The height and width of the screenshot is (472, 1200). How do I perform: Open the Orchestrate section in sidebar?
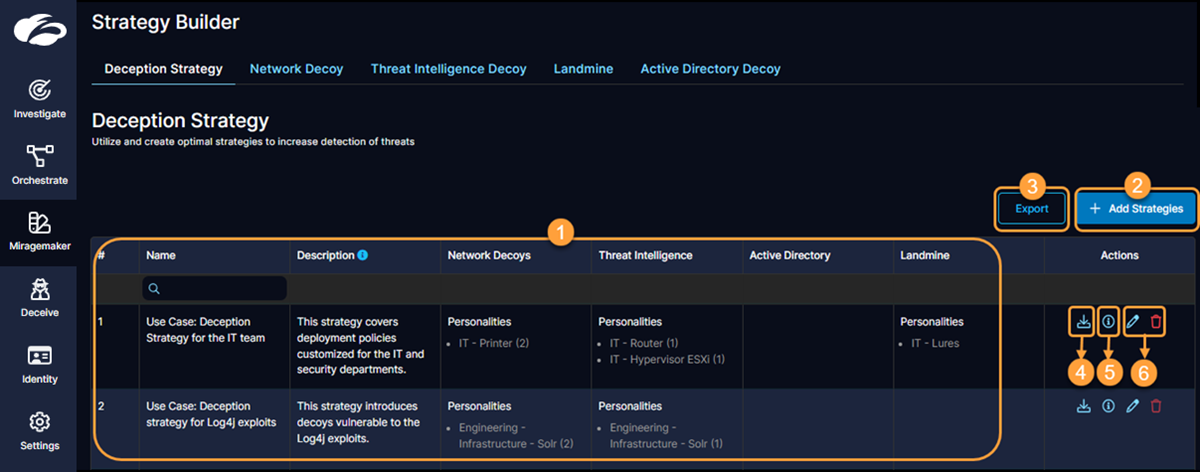click(39, 164)
